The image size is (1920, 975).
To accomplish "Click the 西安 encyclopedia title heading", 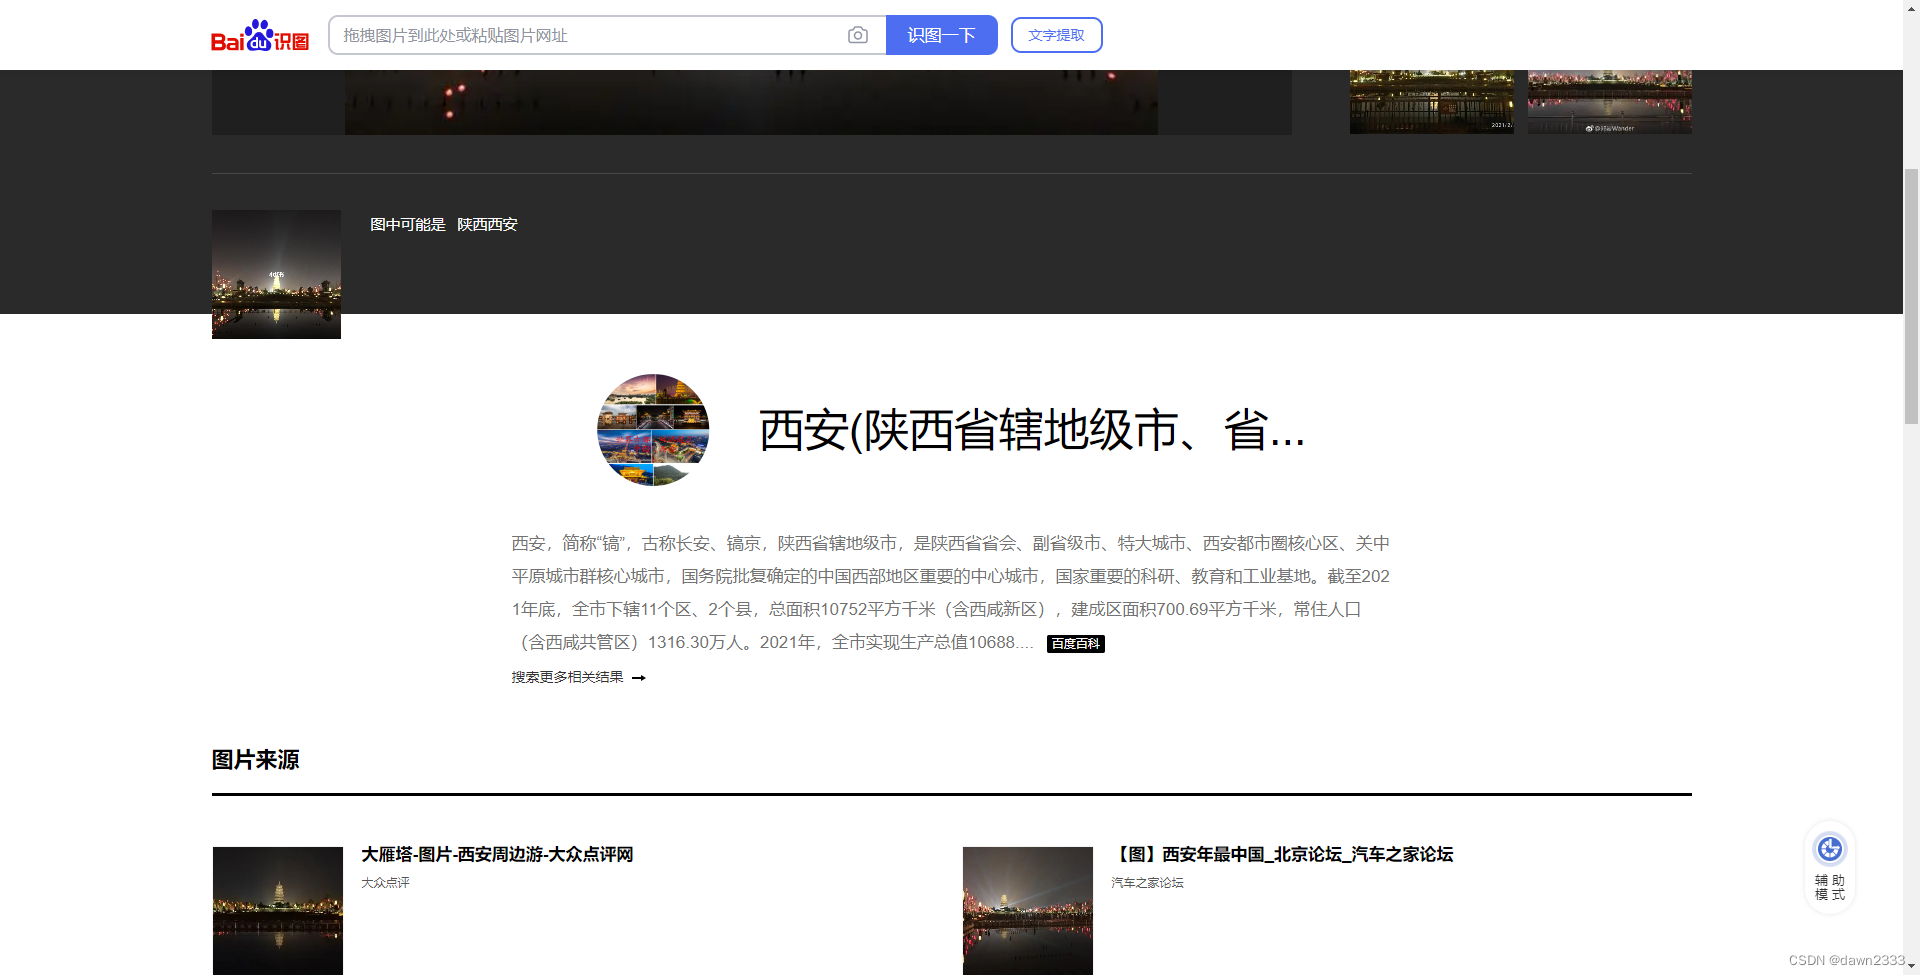I will 1030,431.
